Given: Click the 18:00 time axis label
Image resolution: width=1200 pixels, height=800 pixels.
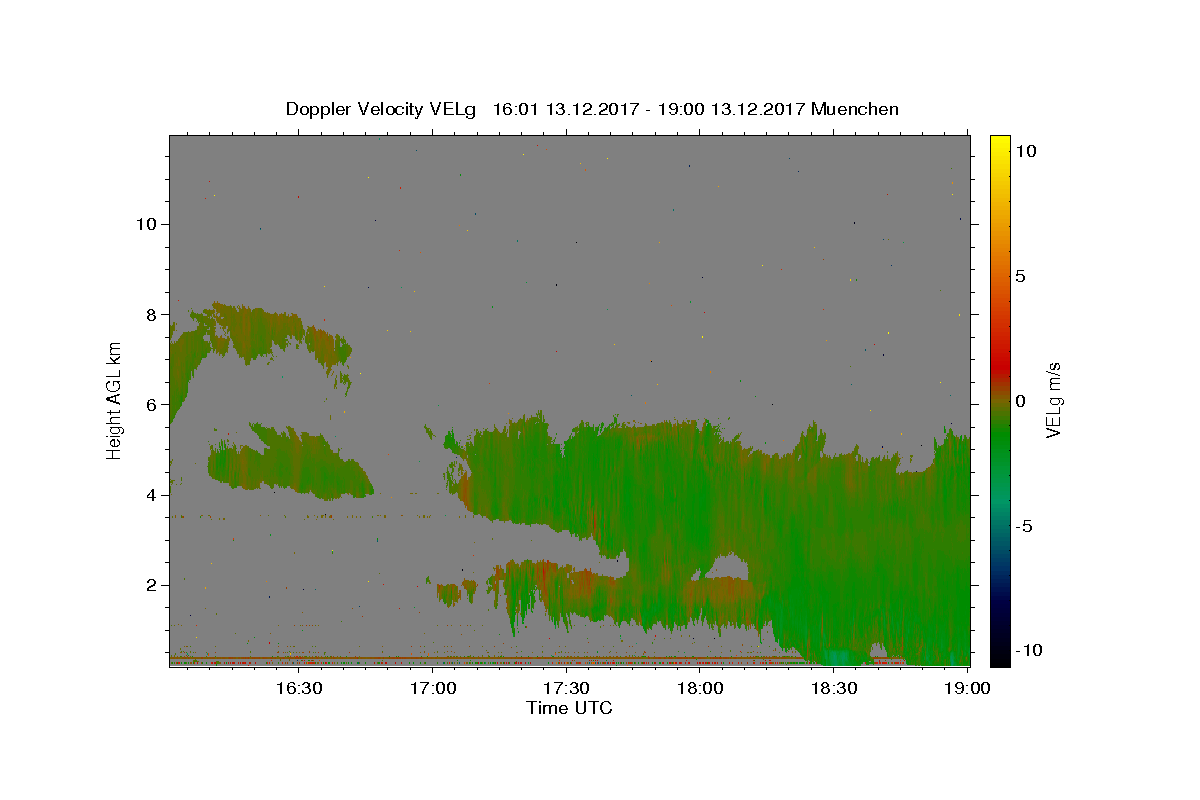Looking at the screenshot, I should point(701,688).
